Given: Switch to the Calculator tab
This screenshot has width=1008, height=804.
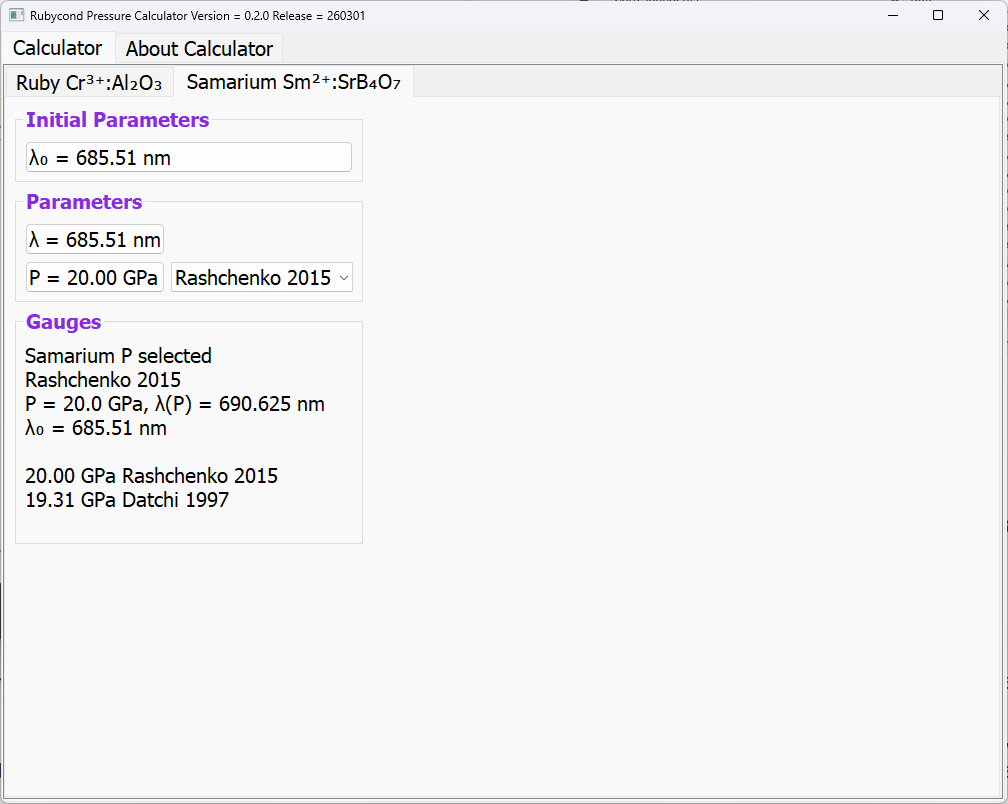Looking at the screenshot, I should click(x=58, y=48).
